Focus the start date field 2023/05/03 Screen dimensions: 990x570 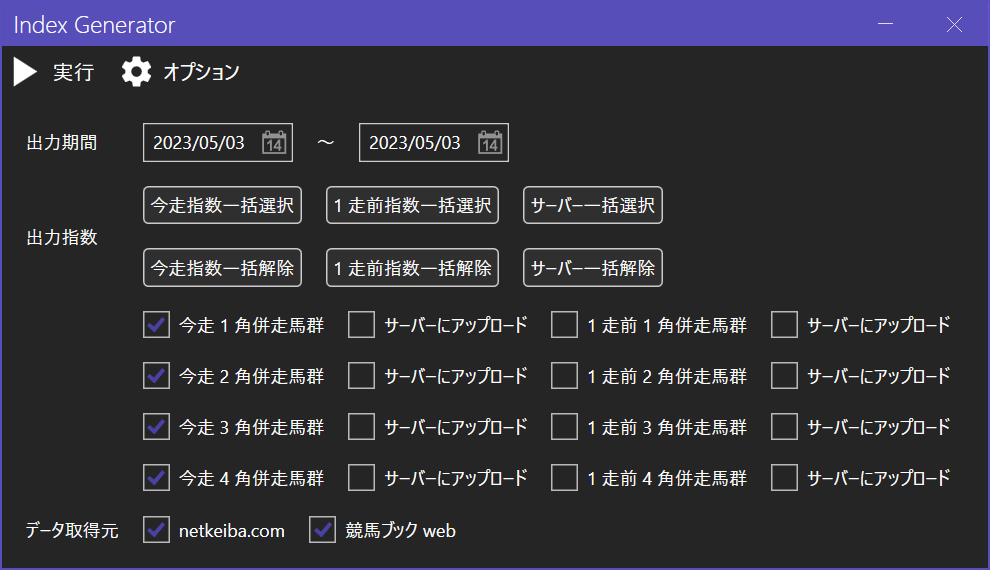218,143
